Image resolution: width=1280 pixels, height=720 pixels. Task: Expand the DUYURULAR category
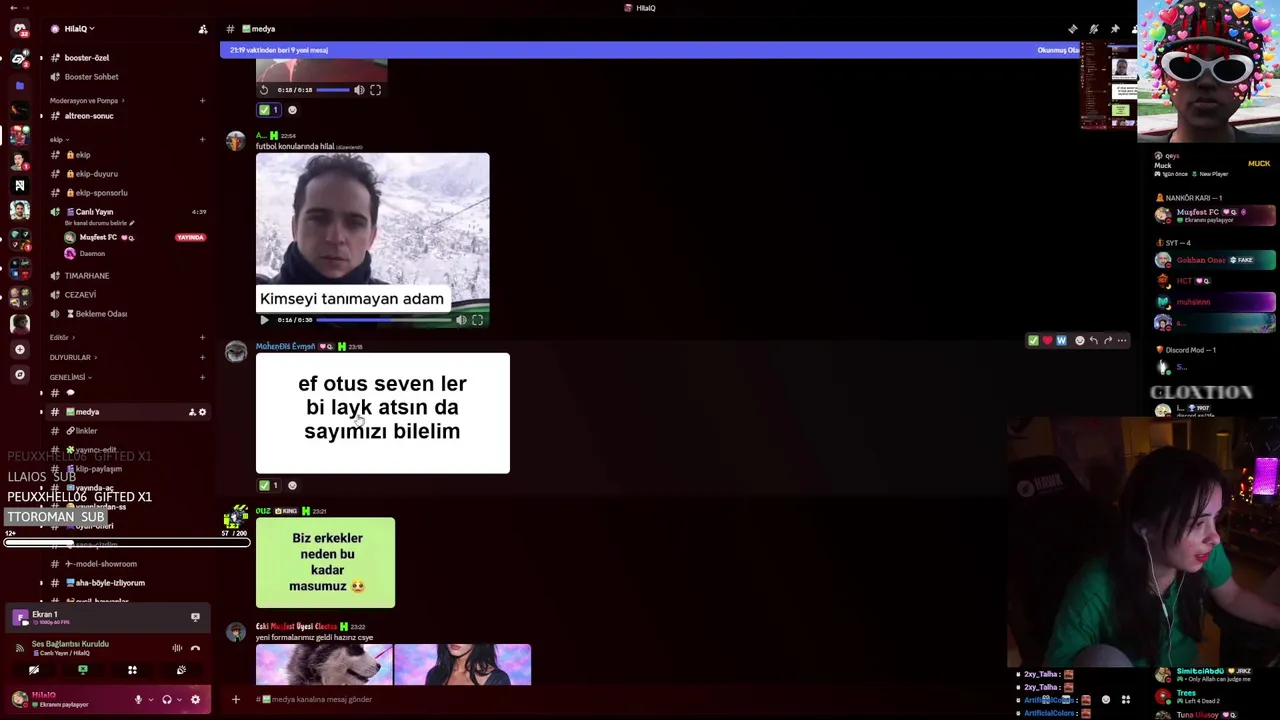(72, 357)
